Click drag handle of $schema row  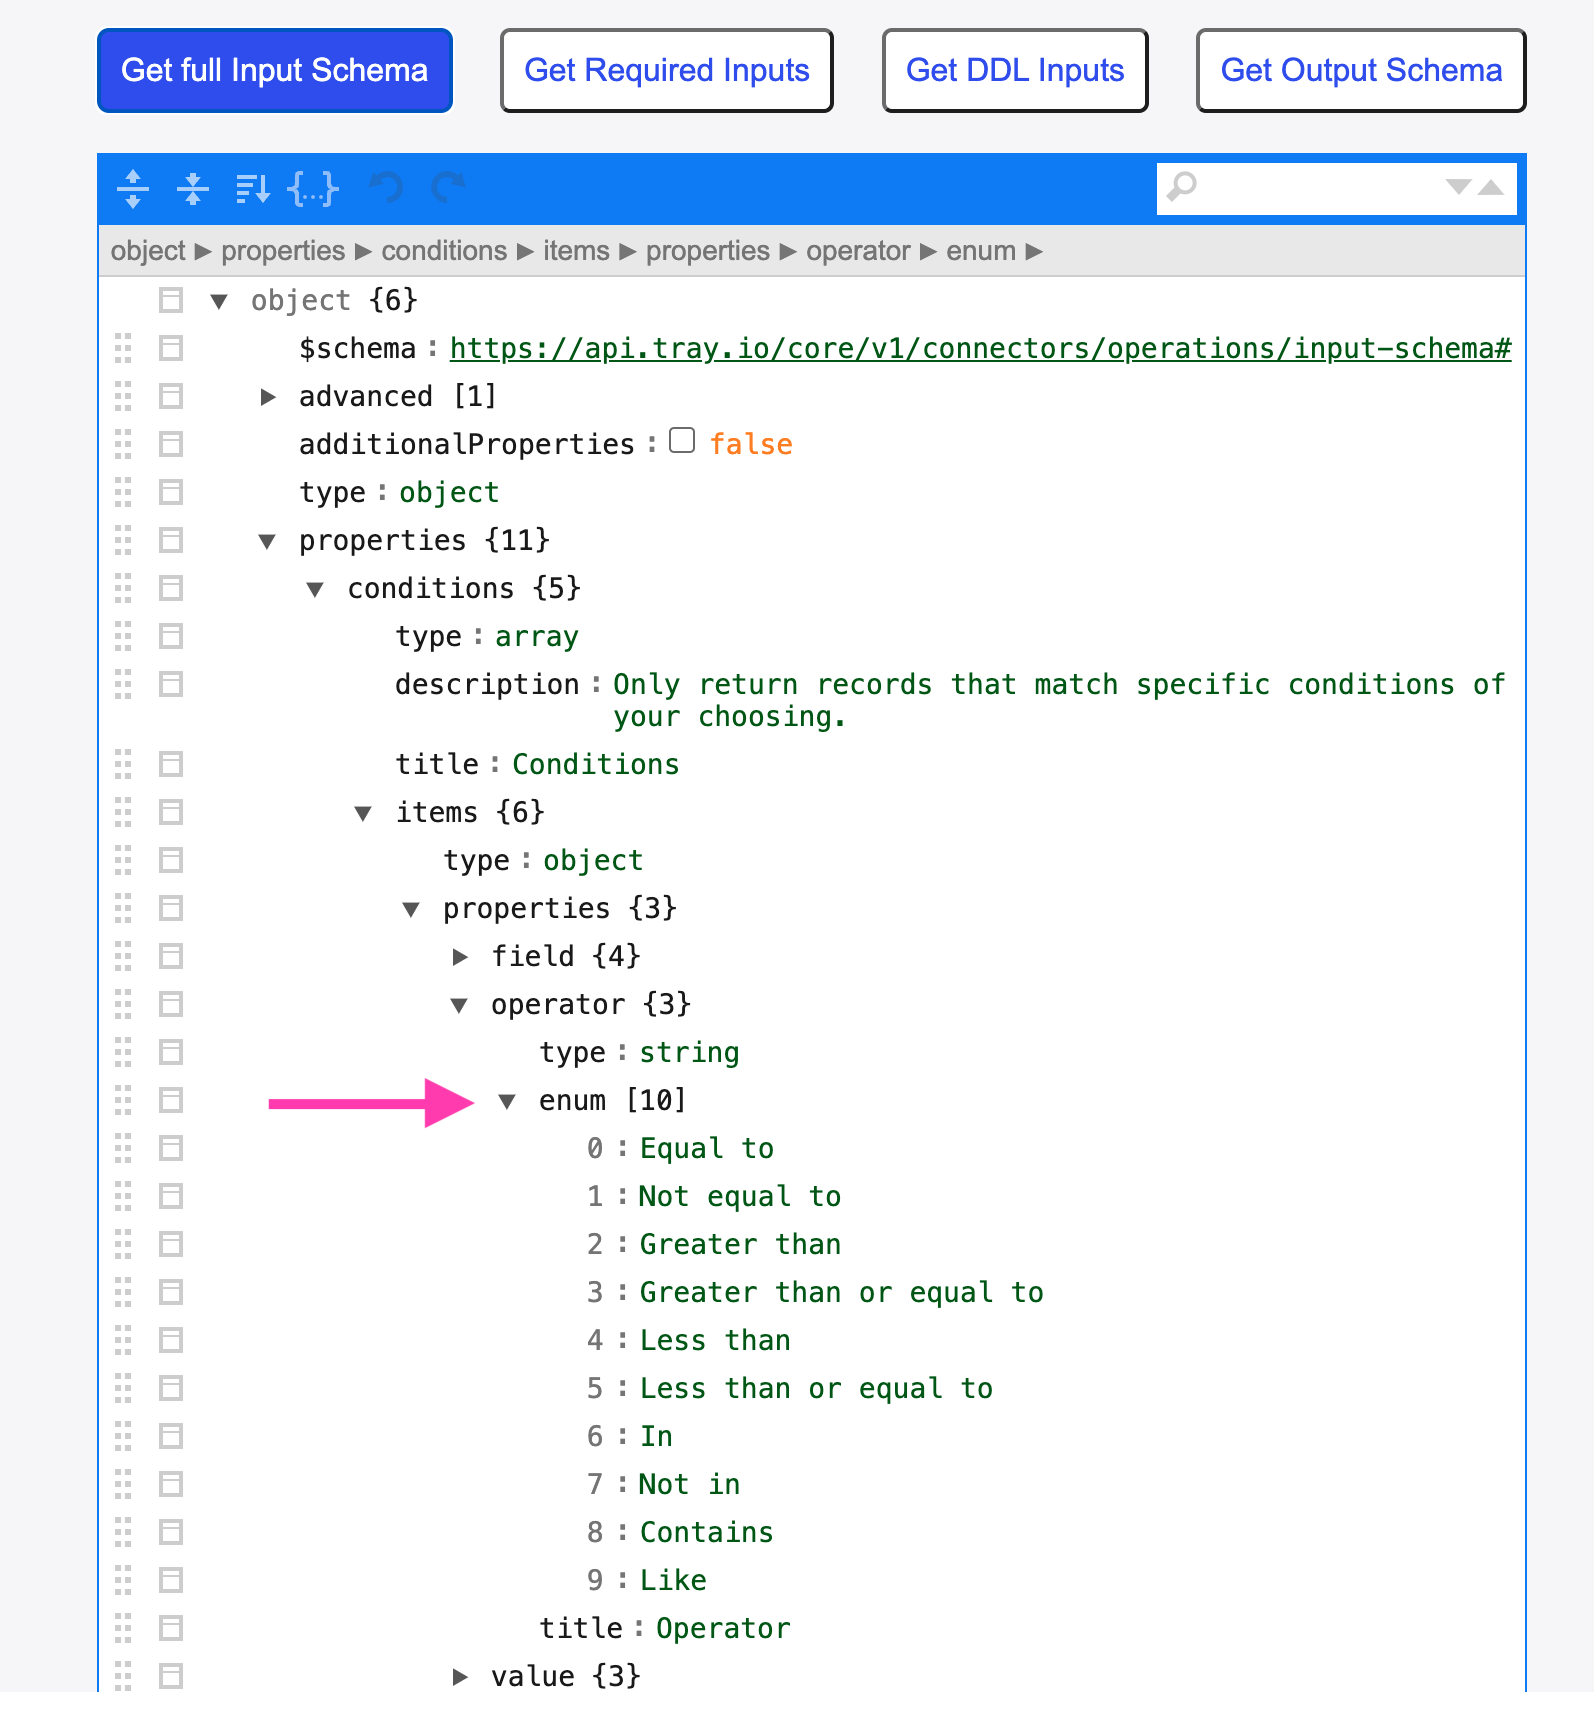(123, 348)
